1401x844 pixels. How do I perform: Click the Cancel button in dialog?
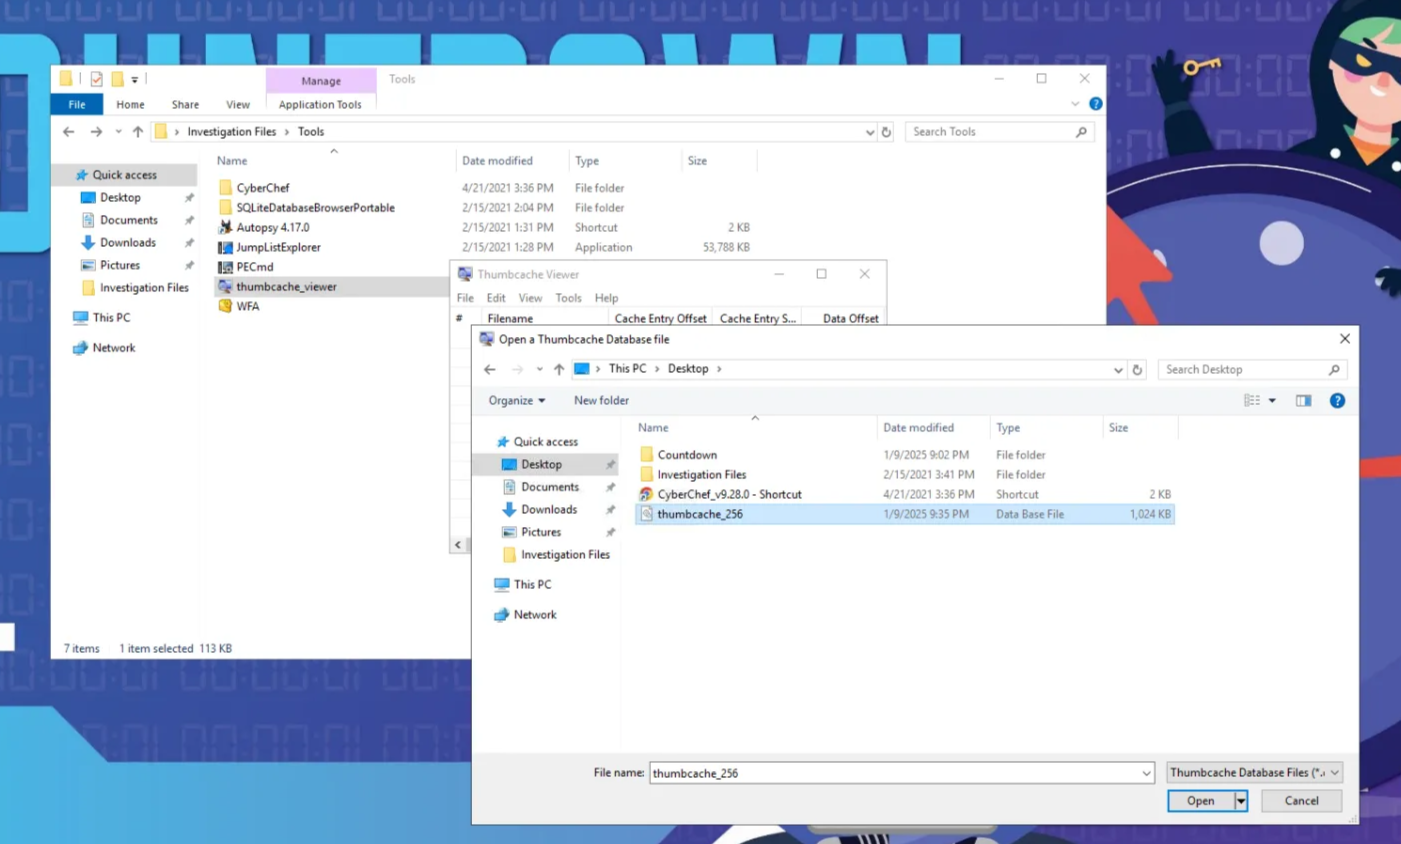[x=1301, y=801]
